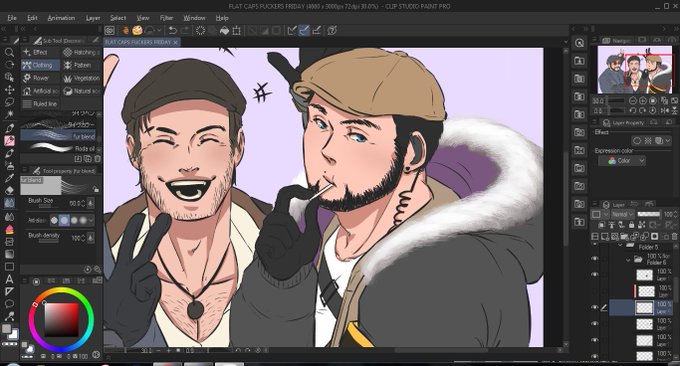Toggle brush preview lock icon in Tool property

(96, 189)
